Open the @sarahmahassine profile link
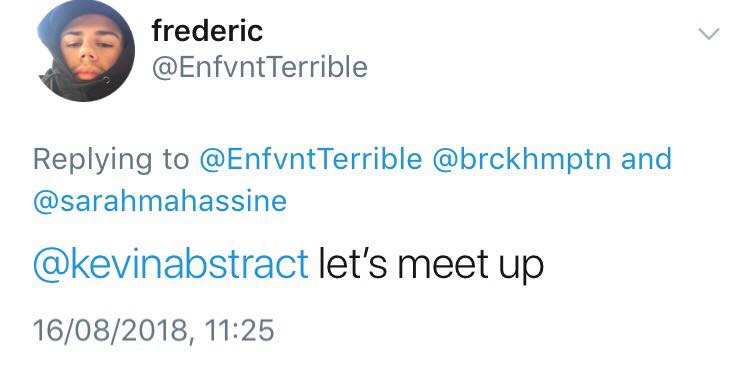This screenshot has height=365, width=750. [x=160, y=200]
